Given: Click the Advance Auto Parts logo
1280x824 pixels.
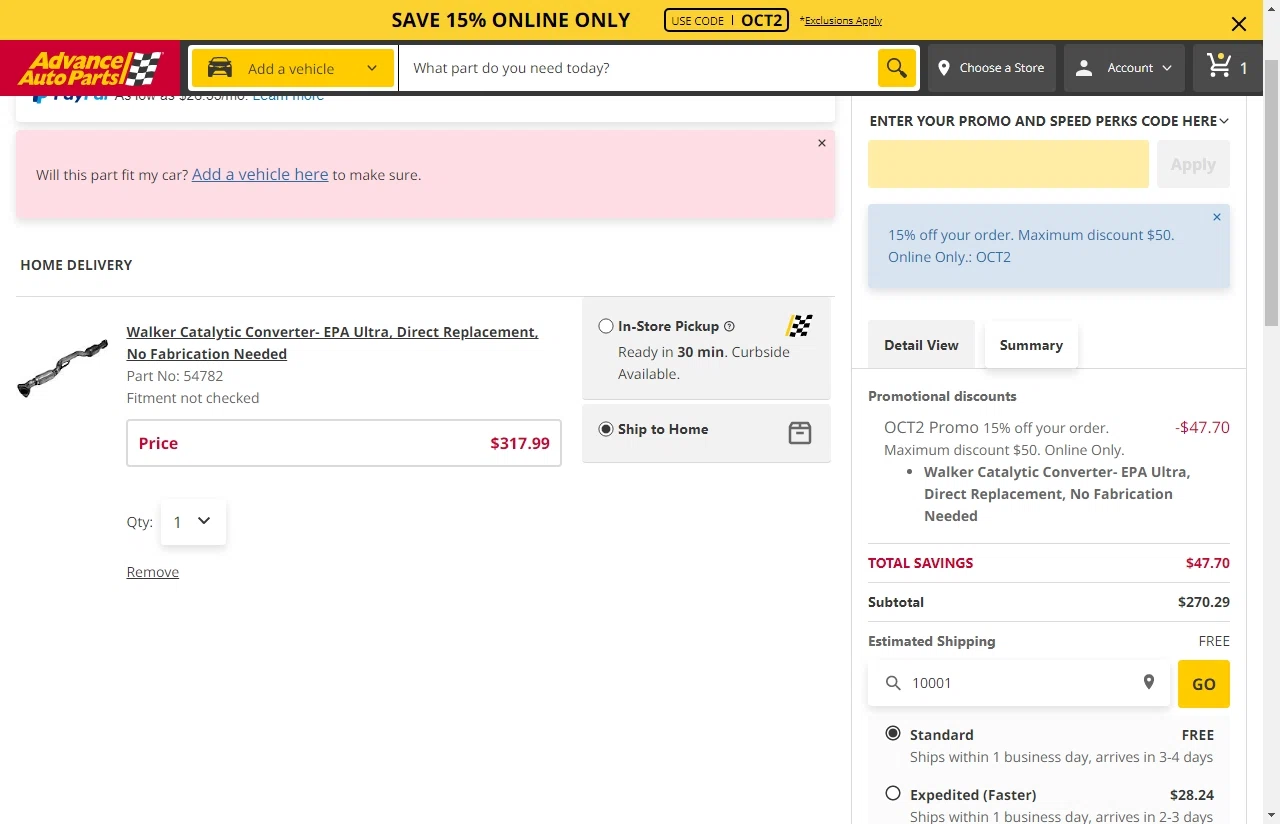Looking at the screenshot, I should coord(90,68).
